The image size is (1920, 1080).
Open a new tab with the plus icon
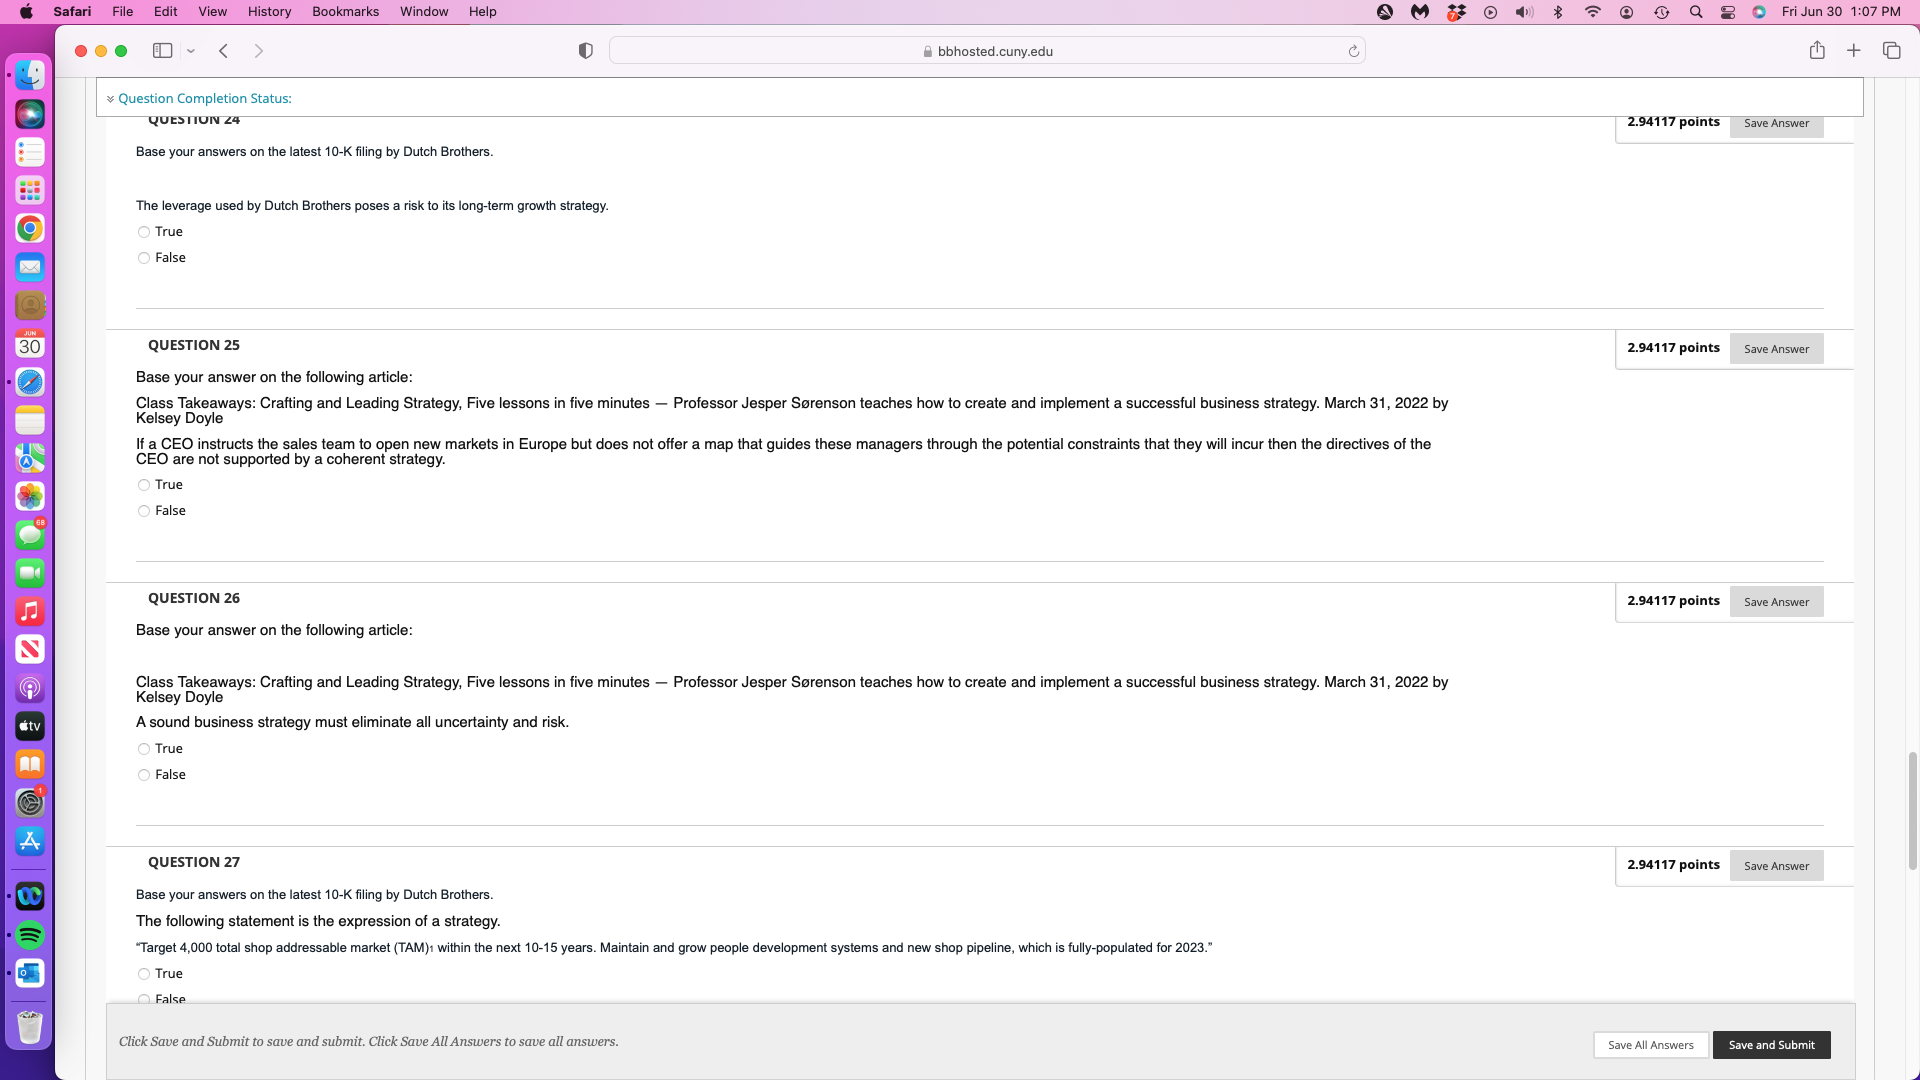1854,51
